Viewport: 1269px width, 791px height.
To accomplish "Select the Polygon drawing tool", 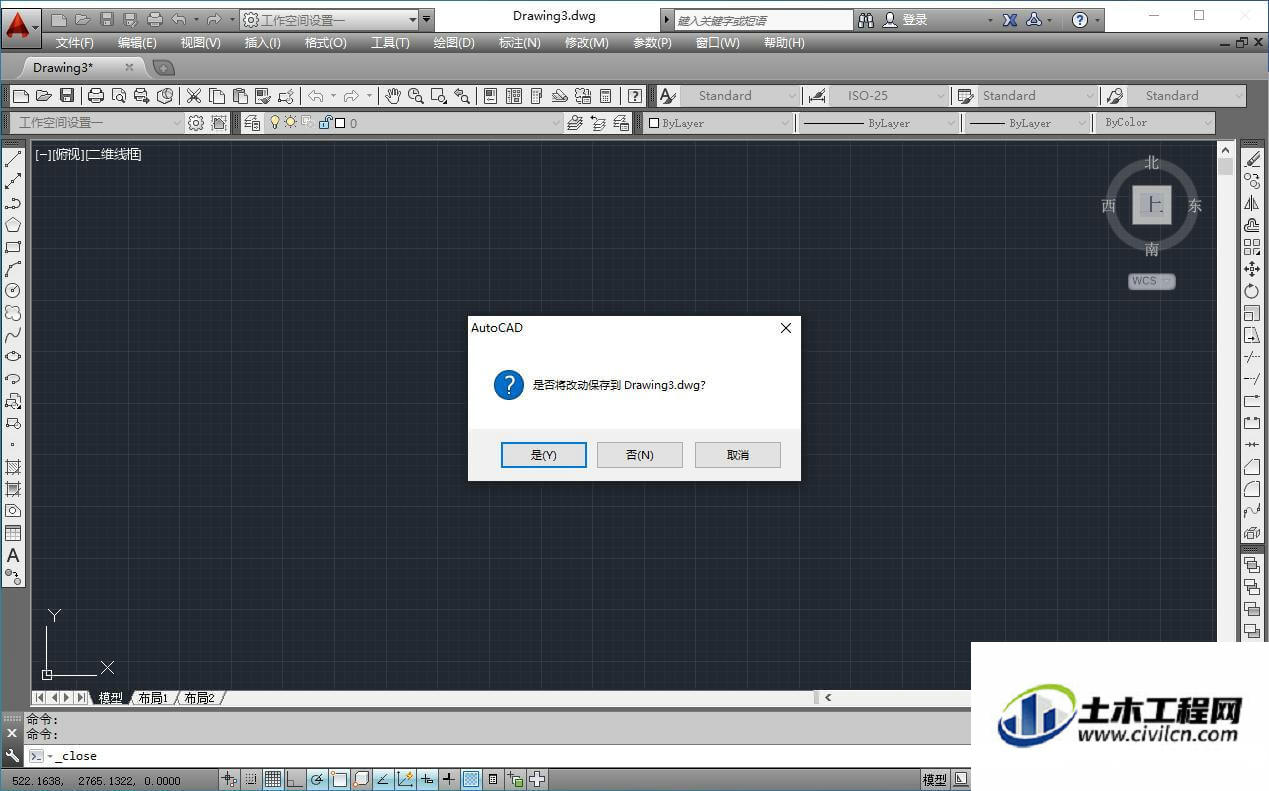I will click(x=13, y=225).
